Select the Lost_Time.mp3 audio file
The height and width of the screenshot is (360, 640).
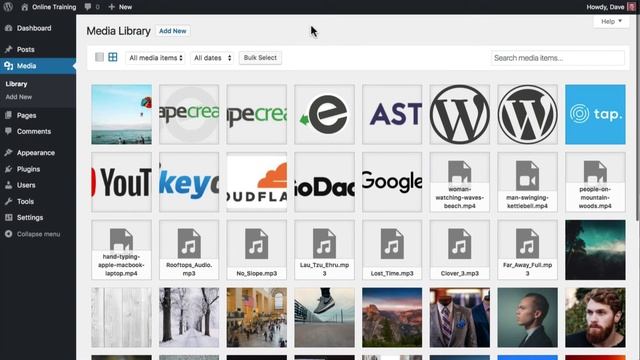392,250
